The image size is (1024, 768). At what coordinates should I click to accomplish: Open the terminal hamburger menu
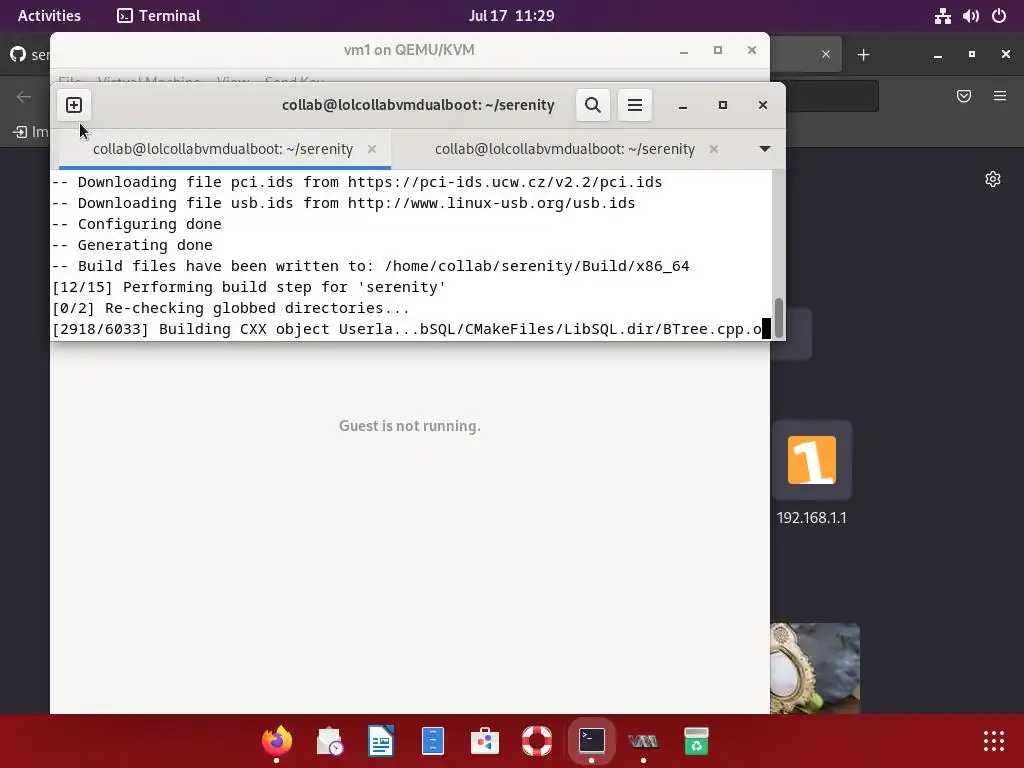coord(635,105)
